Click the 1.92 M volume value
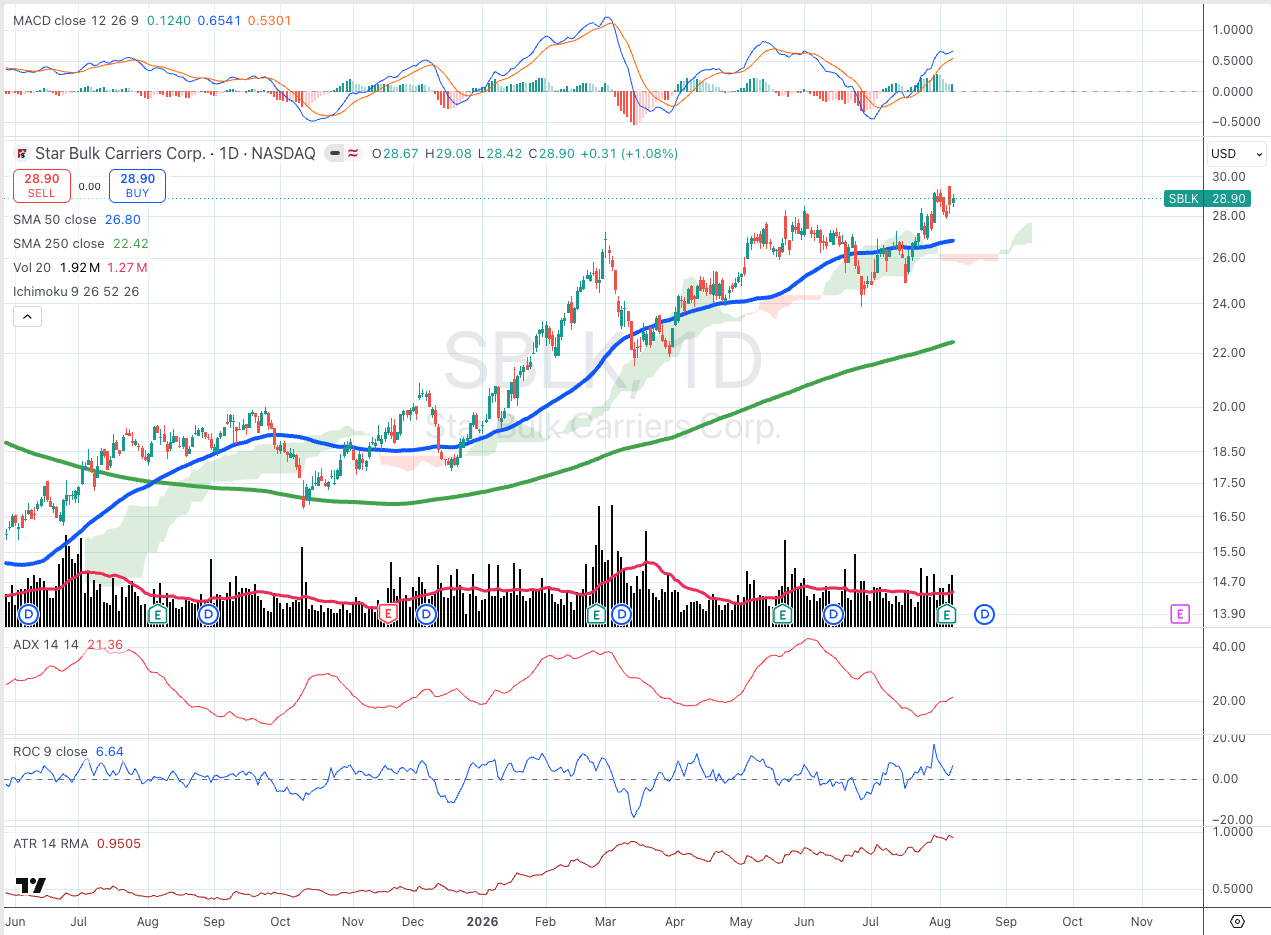 80,267
